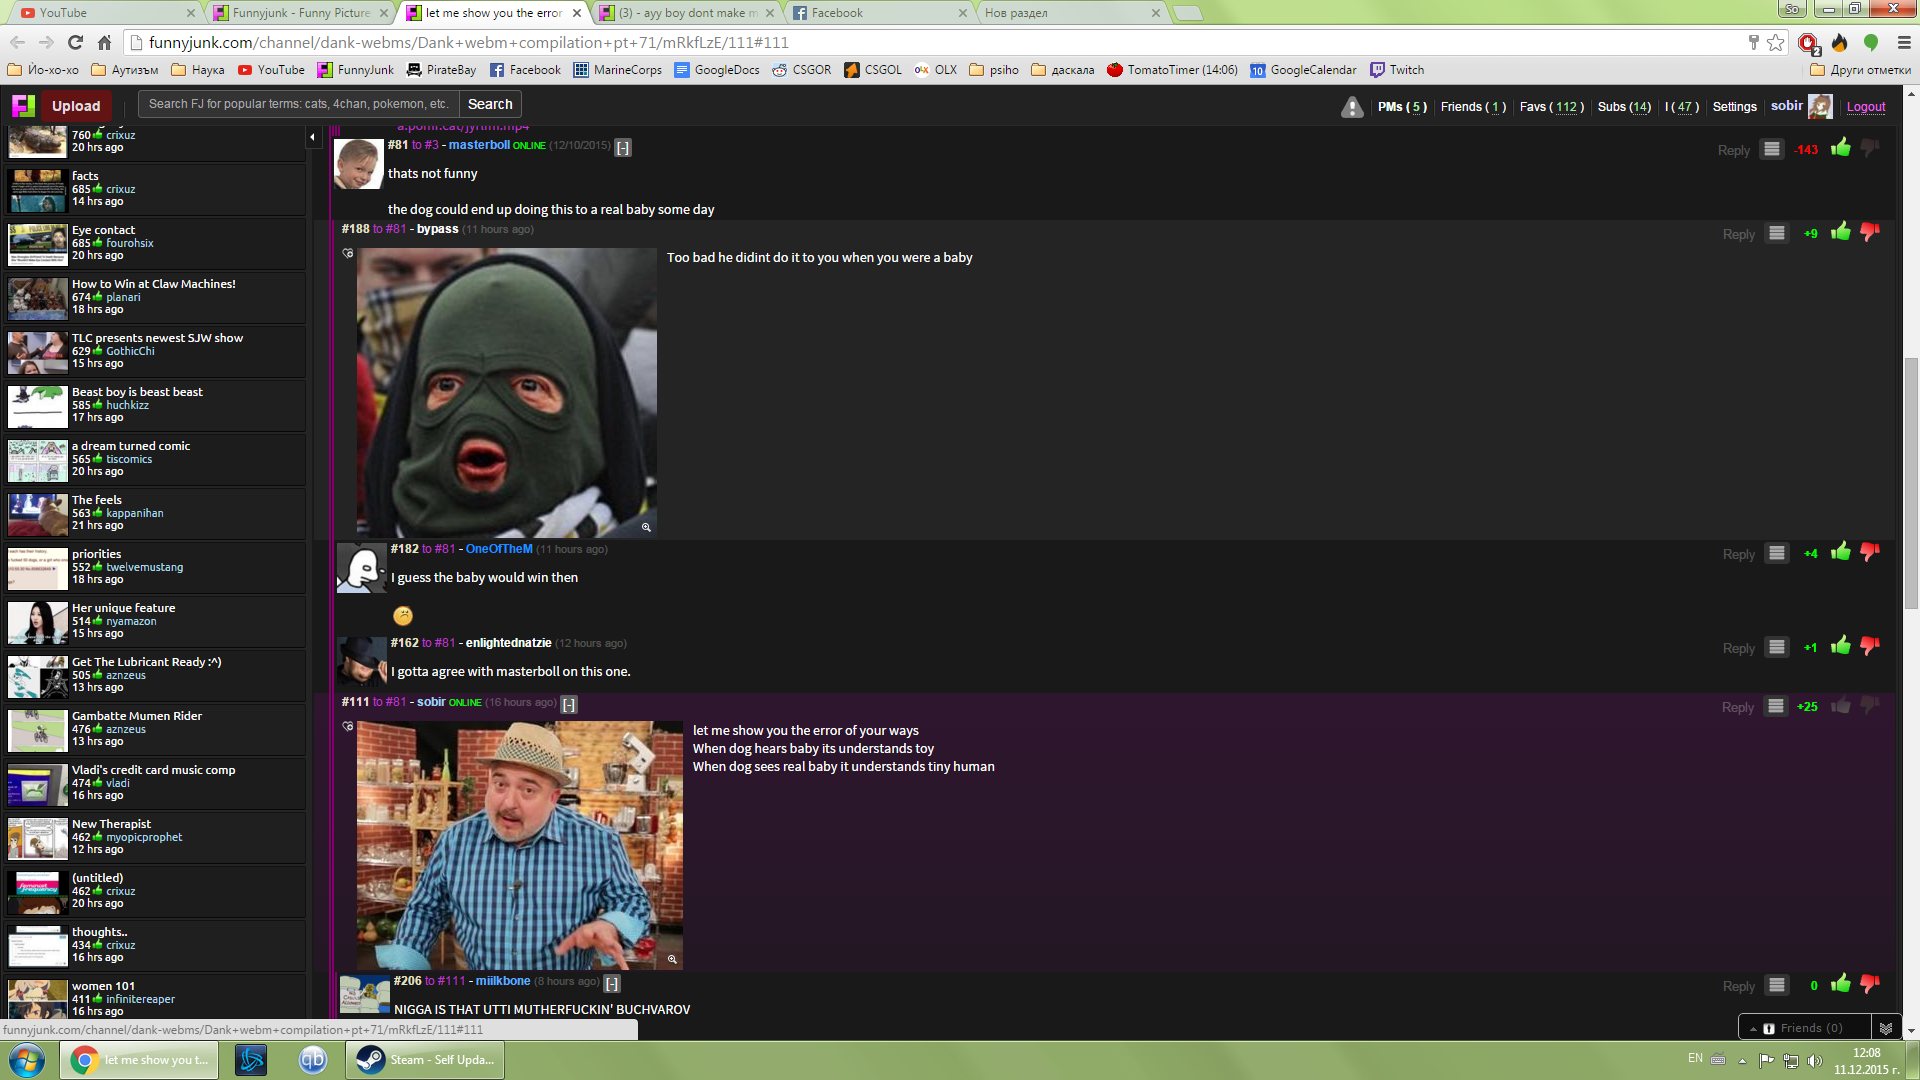Thumb up enlightednatzie's comment #162
The width and height of the screenshot is (1920, 1080).
coord(1840,646)
